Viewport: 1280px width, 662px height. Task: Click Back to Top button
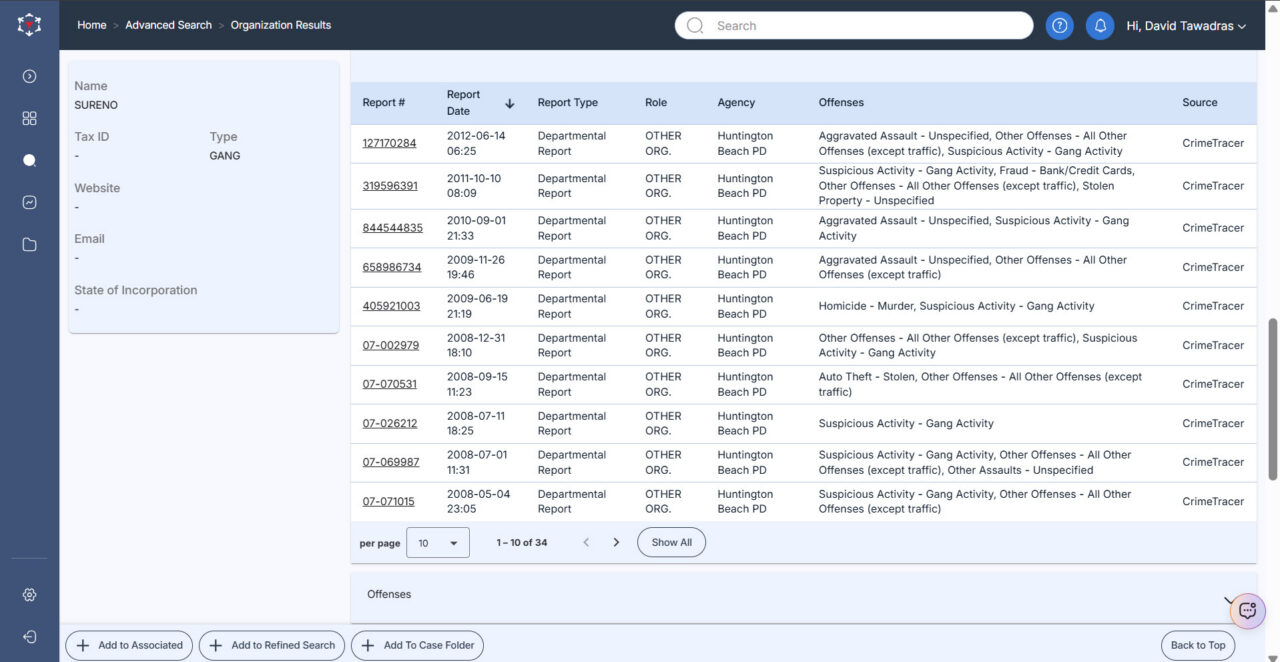coord(1198,646)
